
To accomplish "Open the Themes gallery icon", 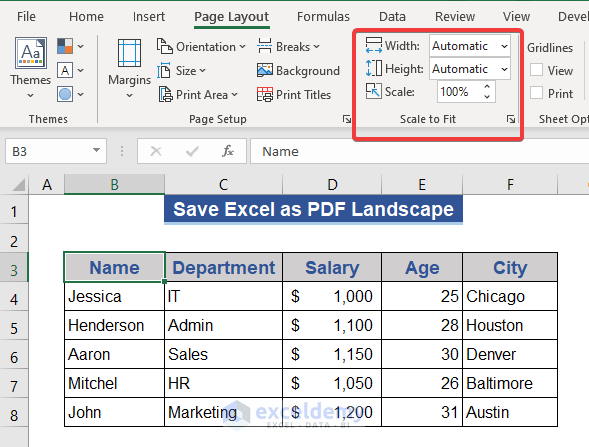I will 31,53.
